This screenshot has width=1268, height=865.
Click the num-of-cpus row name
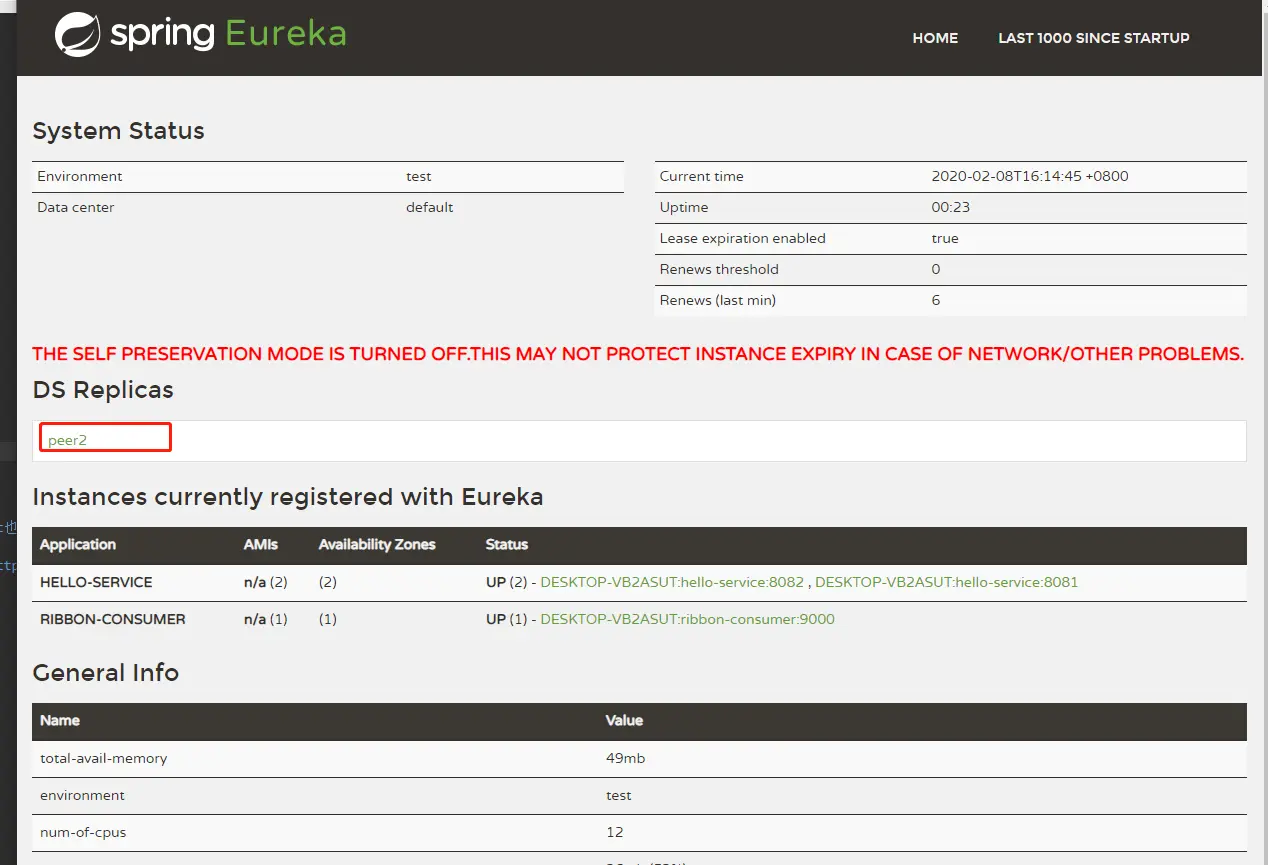click(x=83, y=832)
